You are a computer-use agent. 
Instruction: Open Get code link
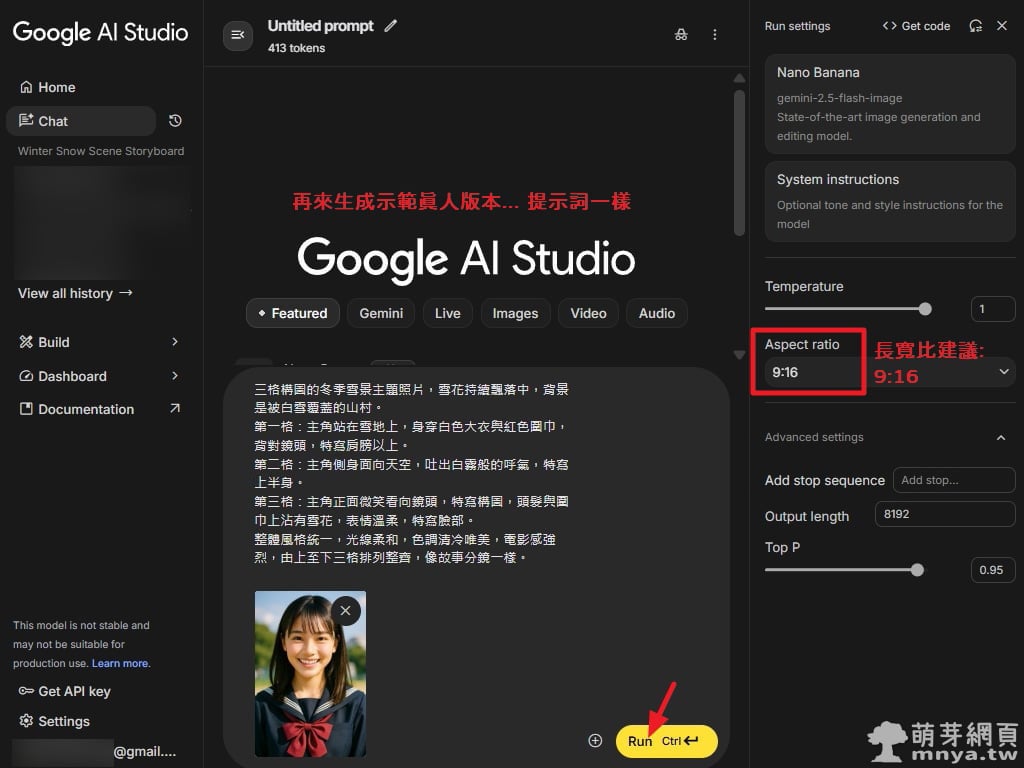coord(916,26)
